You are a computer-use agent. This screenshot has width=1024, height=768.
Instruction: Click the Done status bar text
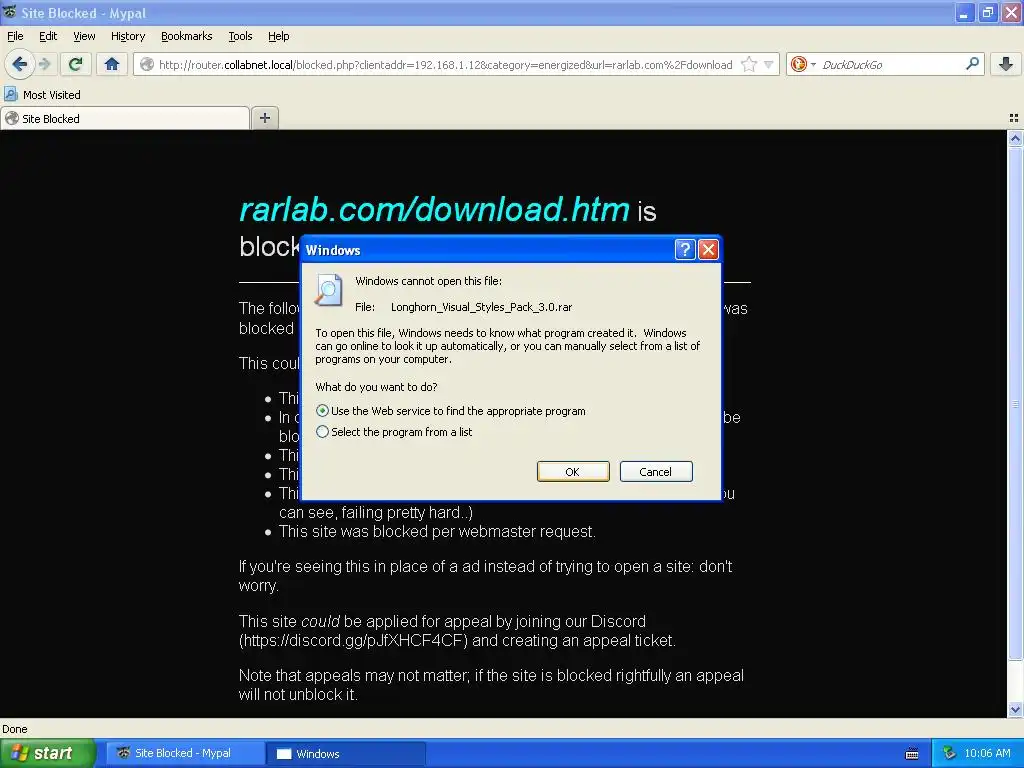click(15, 729)
